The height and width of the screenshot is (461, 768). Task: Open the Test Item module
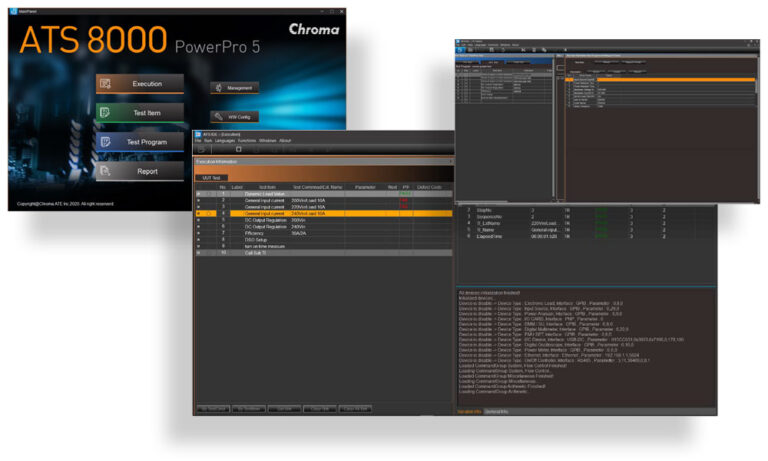tap(140, 113)
